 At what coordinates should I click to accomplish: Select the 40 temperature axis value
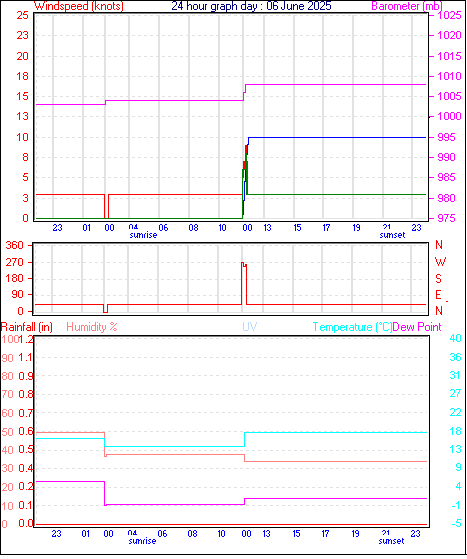pyautogui.click(x=455, y=338)
